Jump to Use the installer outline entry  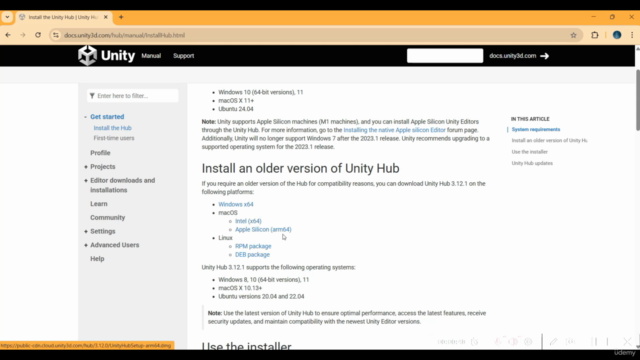click(529, 152)
